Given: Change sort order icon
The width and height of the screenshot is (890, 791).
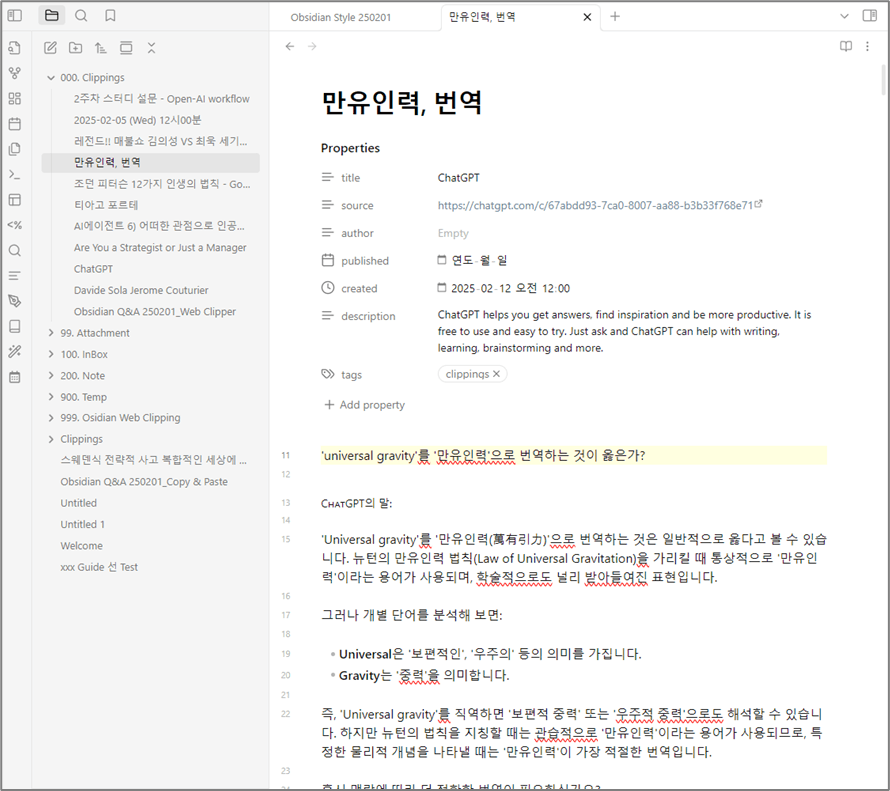Looking at the screenshot, I should point(100,48).
